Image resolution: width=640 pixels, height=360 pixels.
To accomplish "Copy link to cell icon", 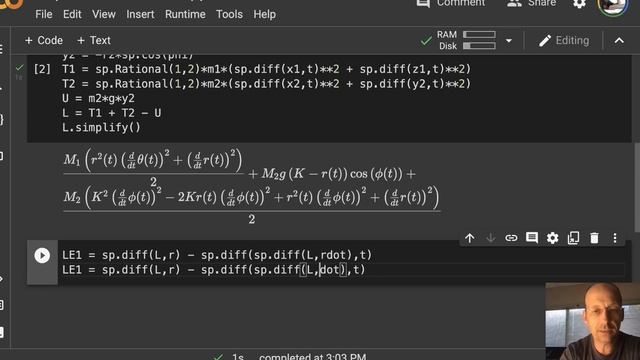I will pyautogui.click(x=511, y=238).
